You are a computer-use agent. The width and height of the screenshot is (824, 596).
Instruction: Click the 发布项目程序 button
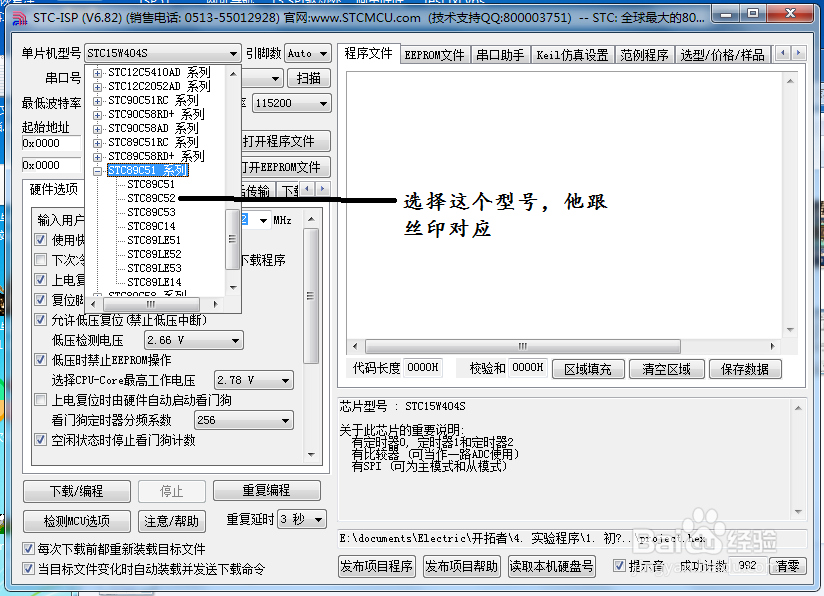377,567
